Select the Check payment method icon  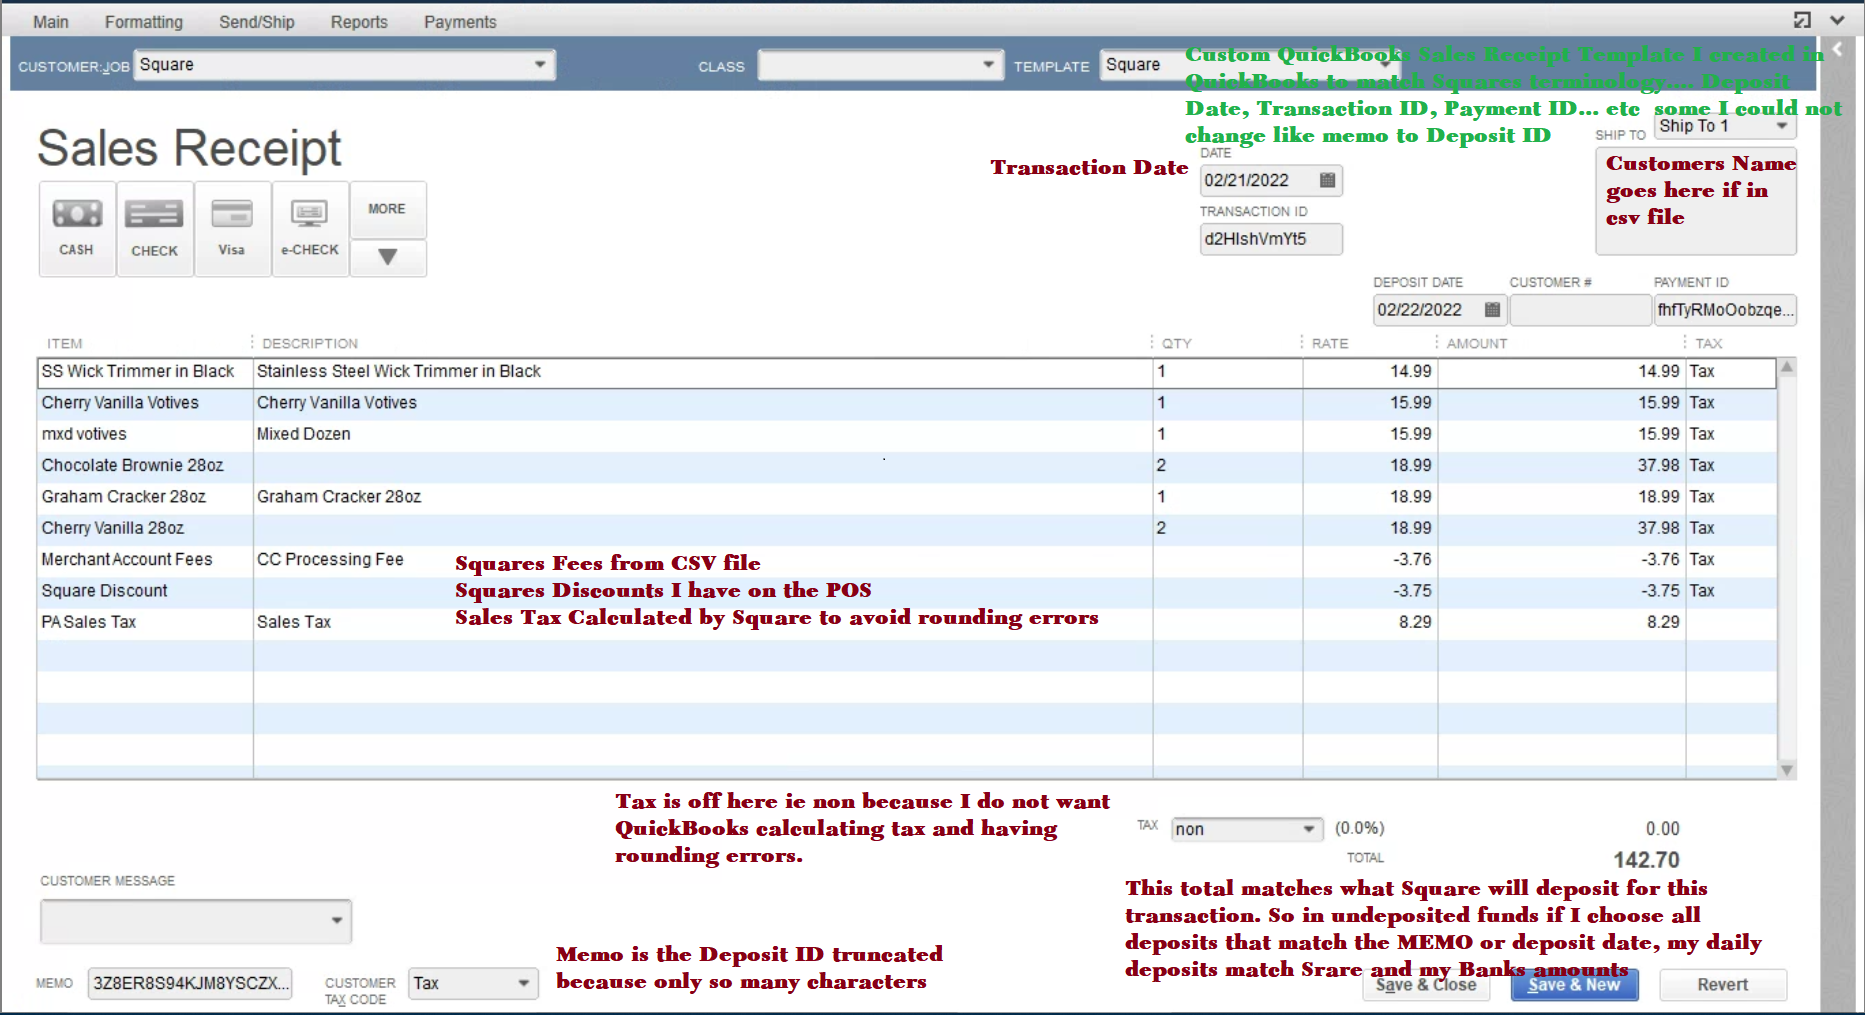point(154,228)
